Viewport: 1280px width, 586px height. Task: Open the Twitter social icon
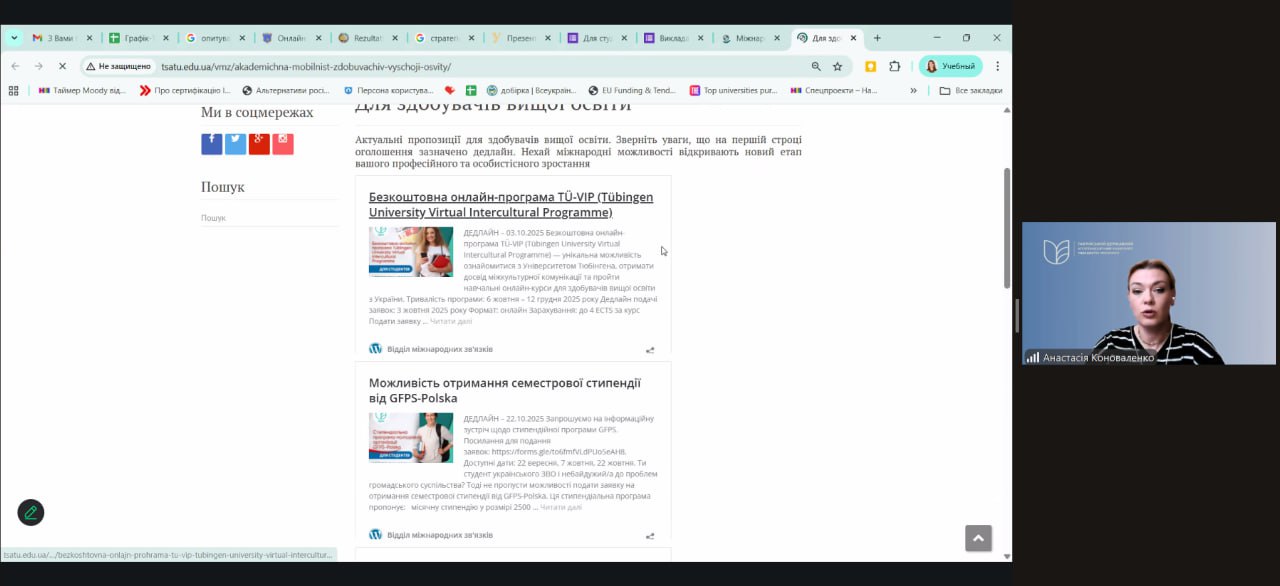pyautogui.click(x=236, y=143)
